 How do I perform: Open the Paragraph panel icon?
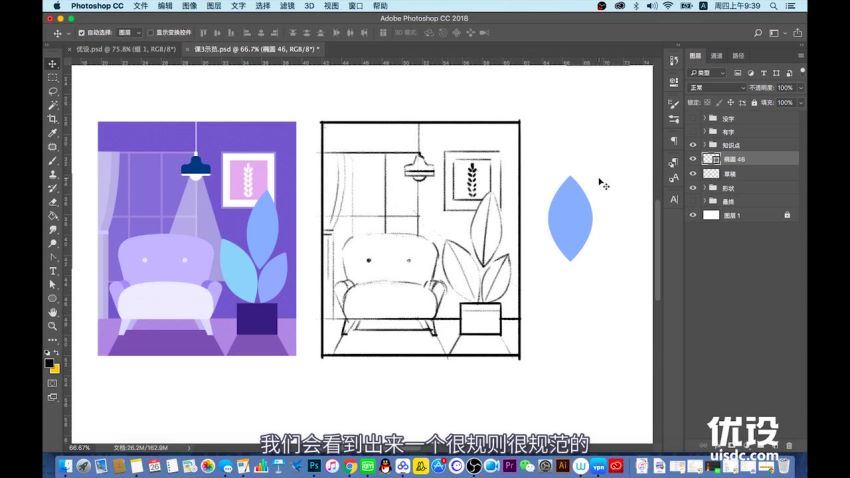click(674, 140)
